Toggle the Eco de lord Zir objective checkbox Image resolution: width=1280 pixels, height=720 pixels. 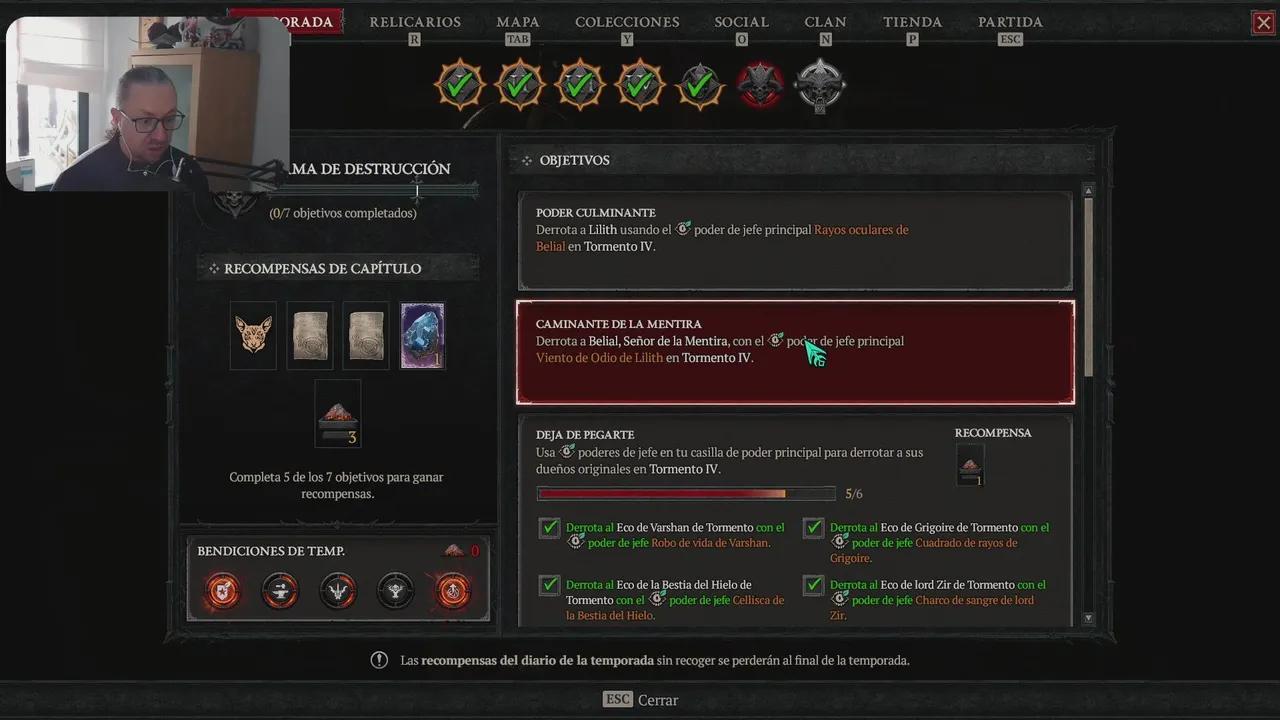[814, 584]
